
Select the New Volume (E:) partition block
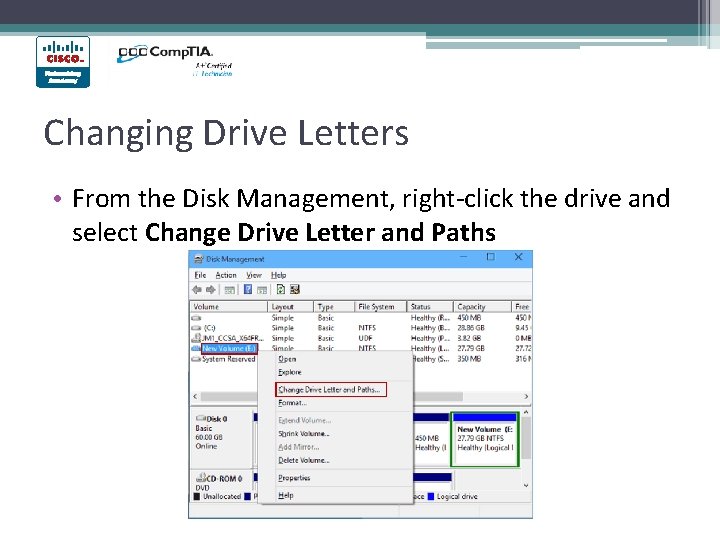pyautogui.click(x=485, y=439)
